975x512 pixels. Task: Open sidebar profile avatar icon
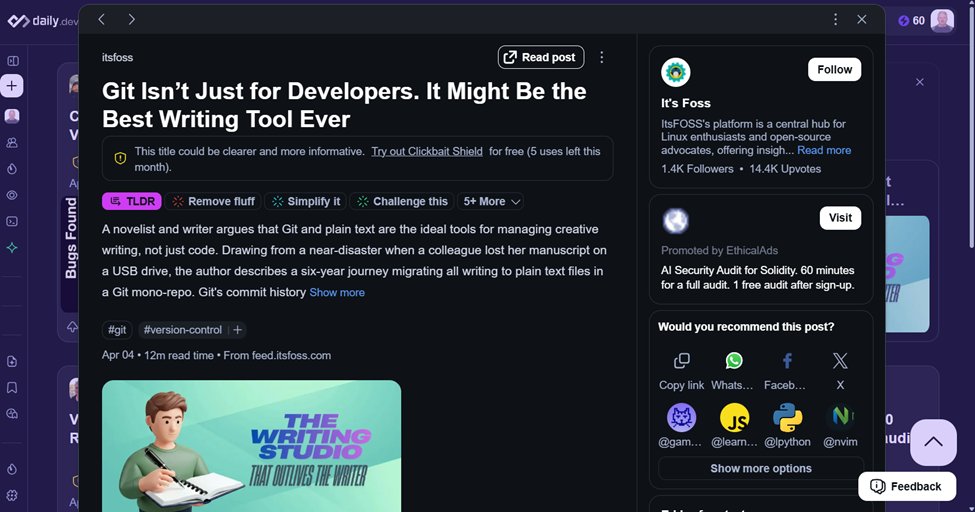[12, 116]
